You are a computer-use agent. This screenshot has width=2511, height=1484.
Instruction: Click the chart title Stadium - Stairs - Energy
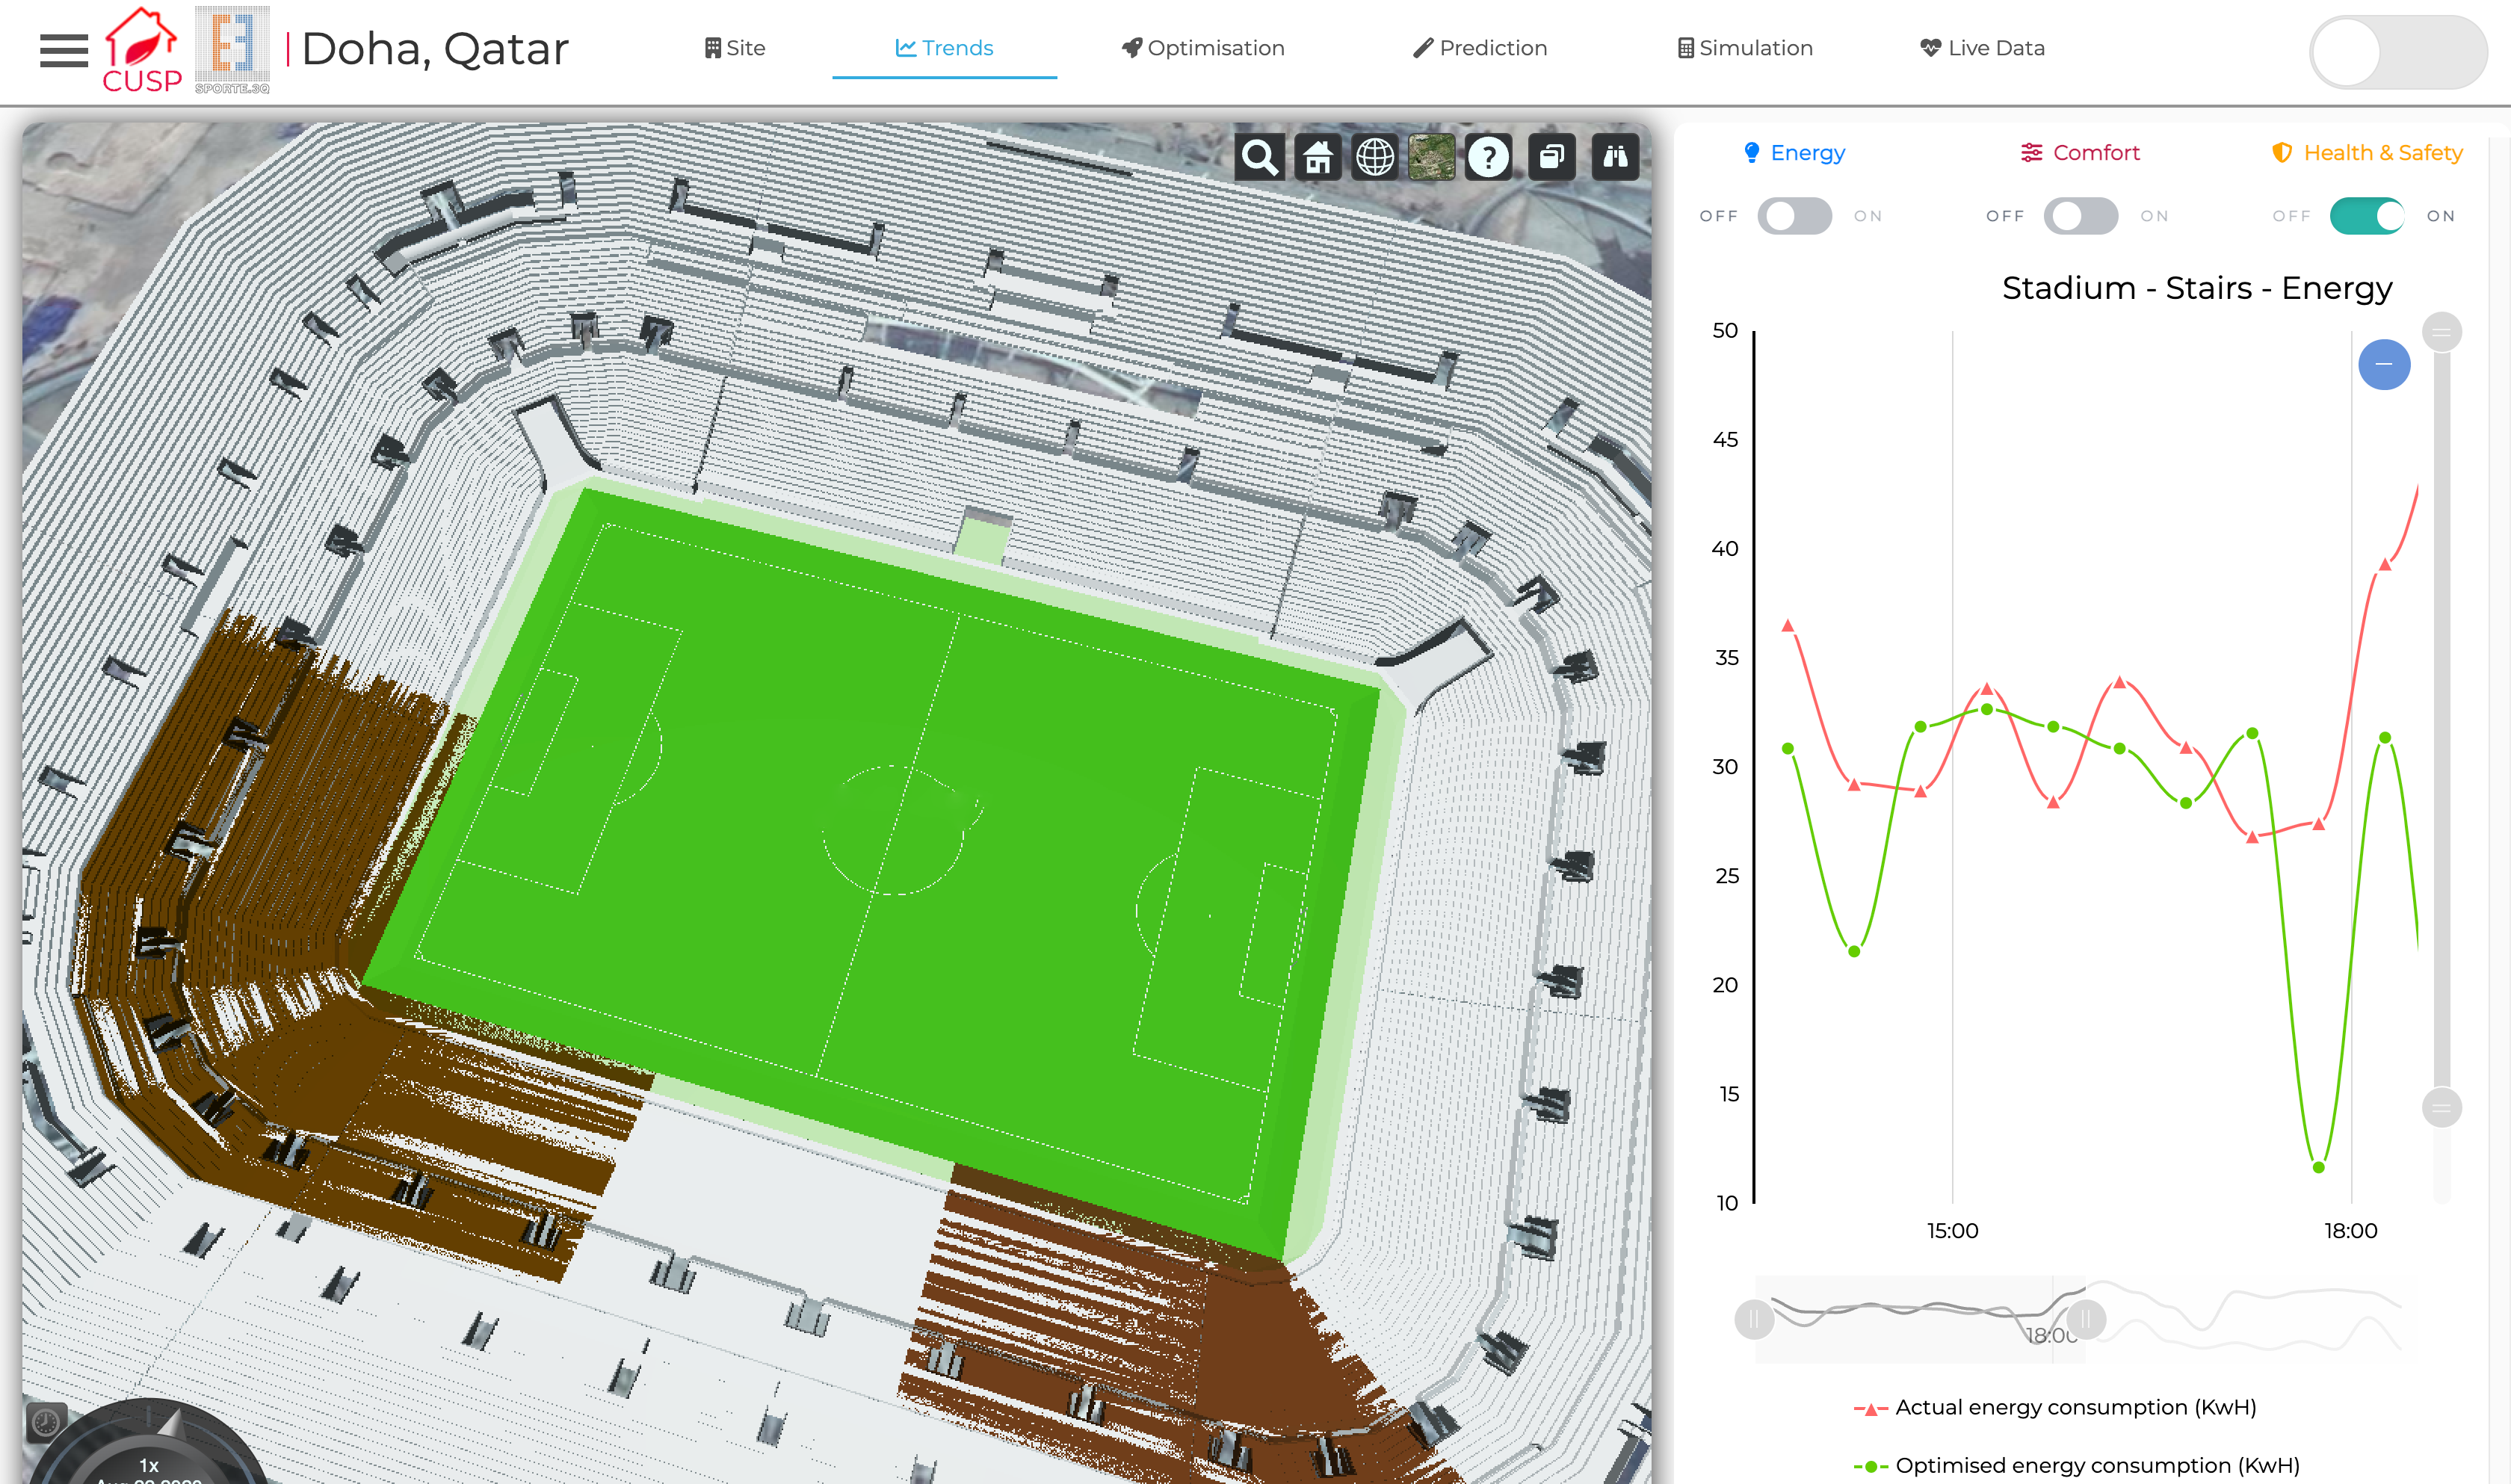tap(2197, 288)
